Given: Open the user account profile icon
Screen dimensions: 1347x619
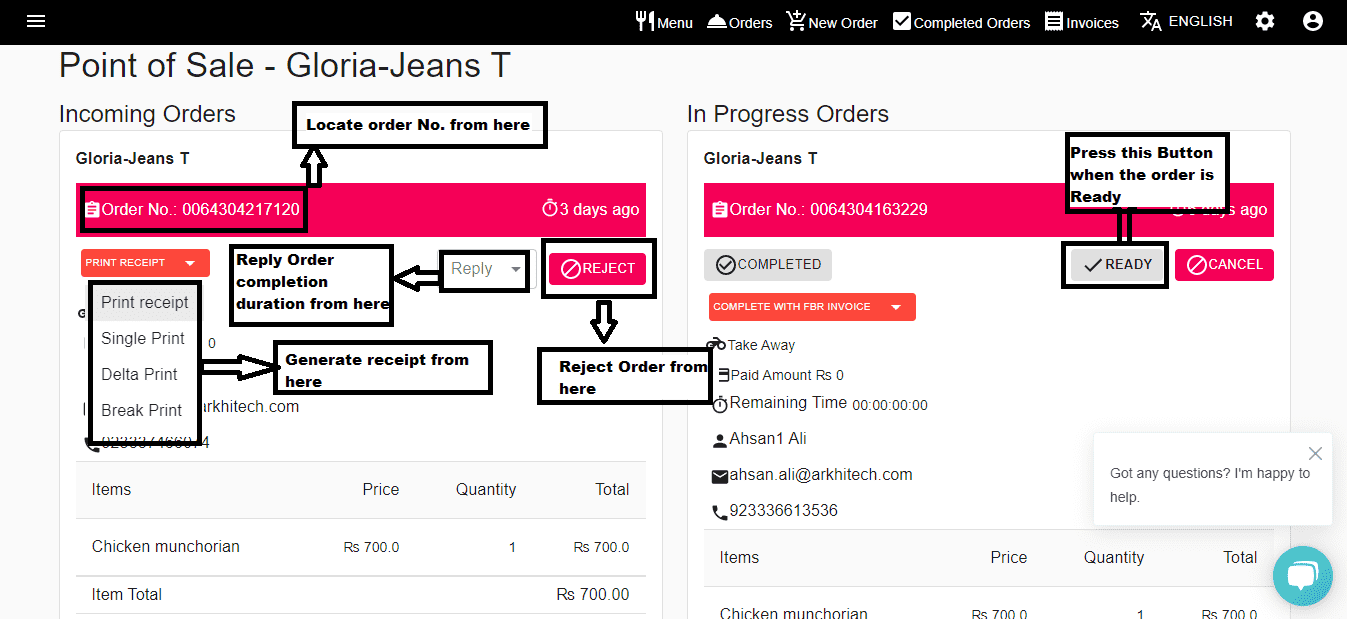Looking at the screenshot, I should pos(1313,21).
